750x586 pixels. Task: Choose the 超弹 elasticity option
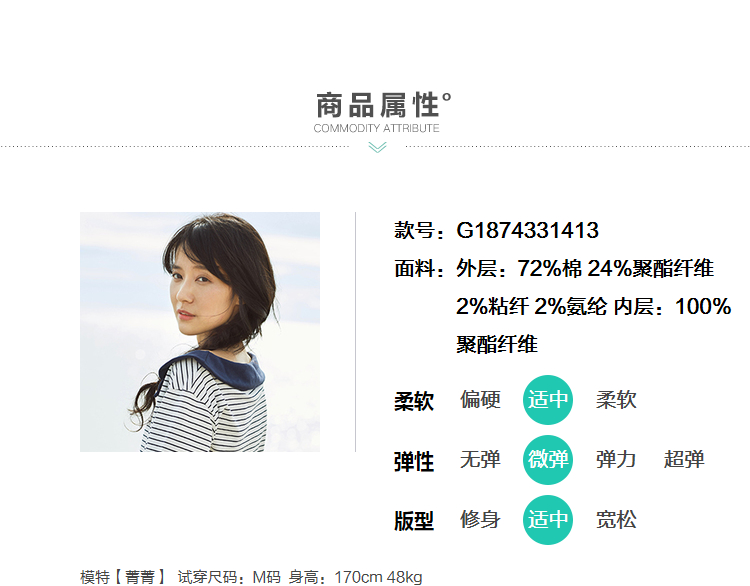684,460
